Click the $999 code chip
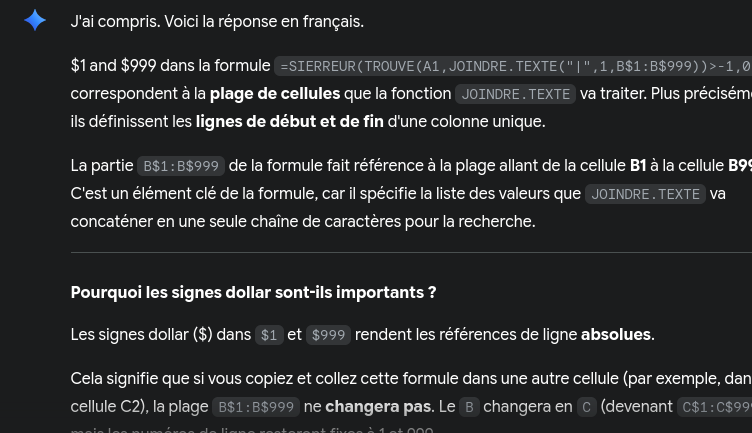 [x=329, y=335]
